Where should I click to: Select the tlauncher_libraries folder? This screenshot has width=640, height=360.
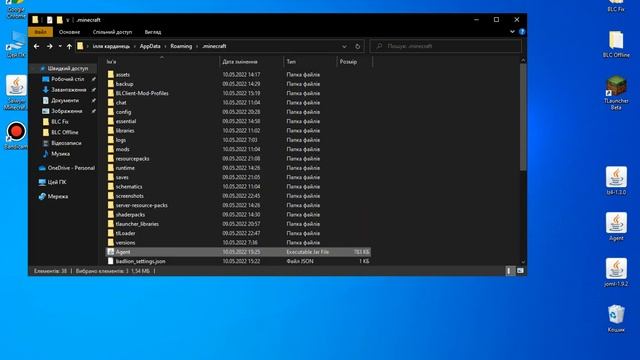pos(137,224)
